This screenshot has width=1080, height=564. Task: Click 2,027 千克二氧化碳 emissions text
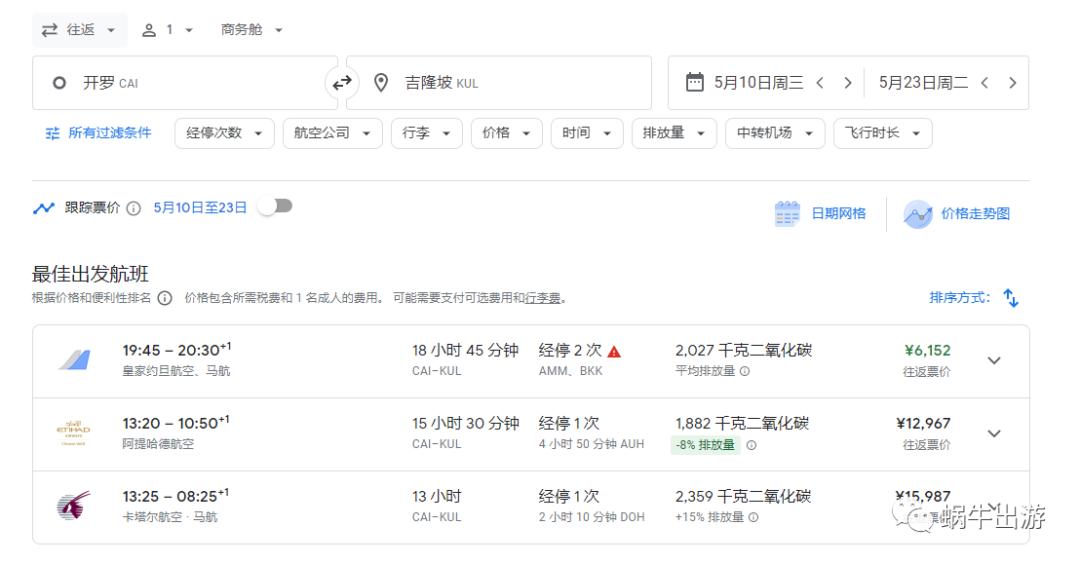(x=743, y=351)
